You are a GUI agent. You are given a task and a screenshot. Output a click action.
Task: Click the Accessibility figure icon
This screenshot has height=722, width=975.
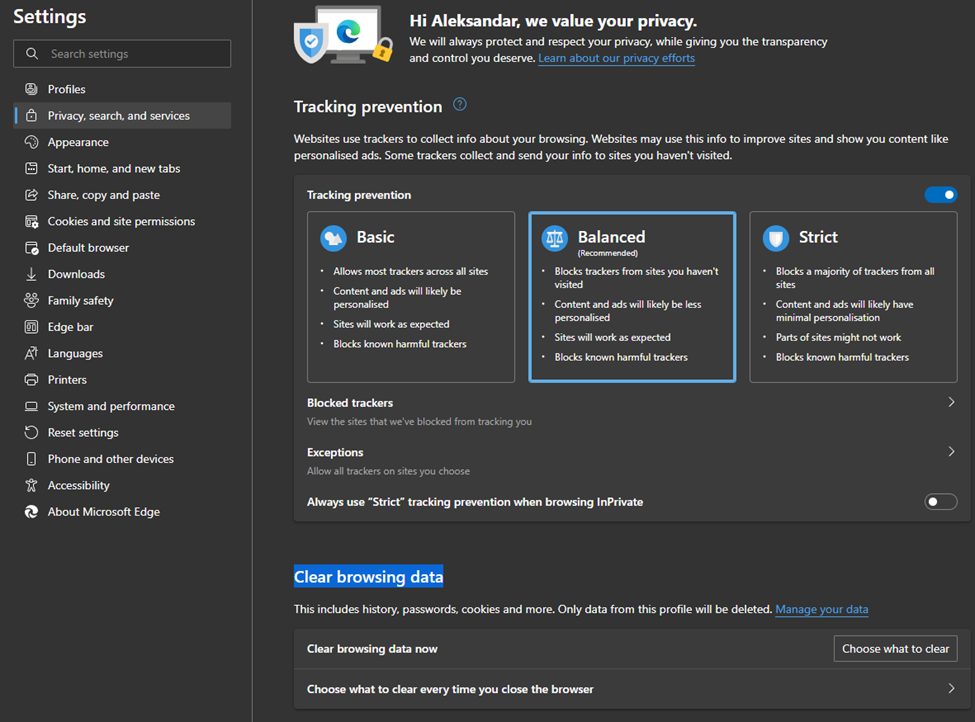(x=31, y=485)
